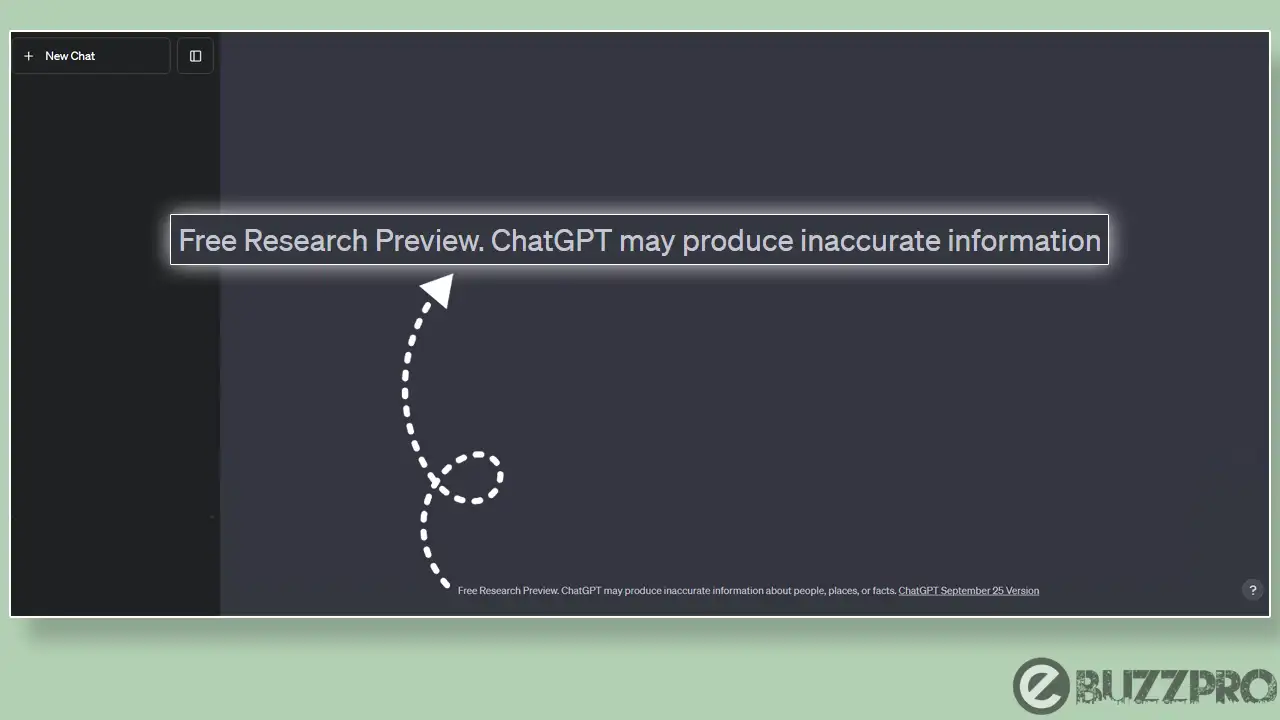Click the small footer disclaimer text
This screenshot has width=1280, height=720.
click(677, 591)
